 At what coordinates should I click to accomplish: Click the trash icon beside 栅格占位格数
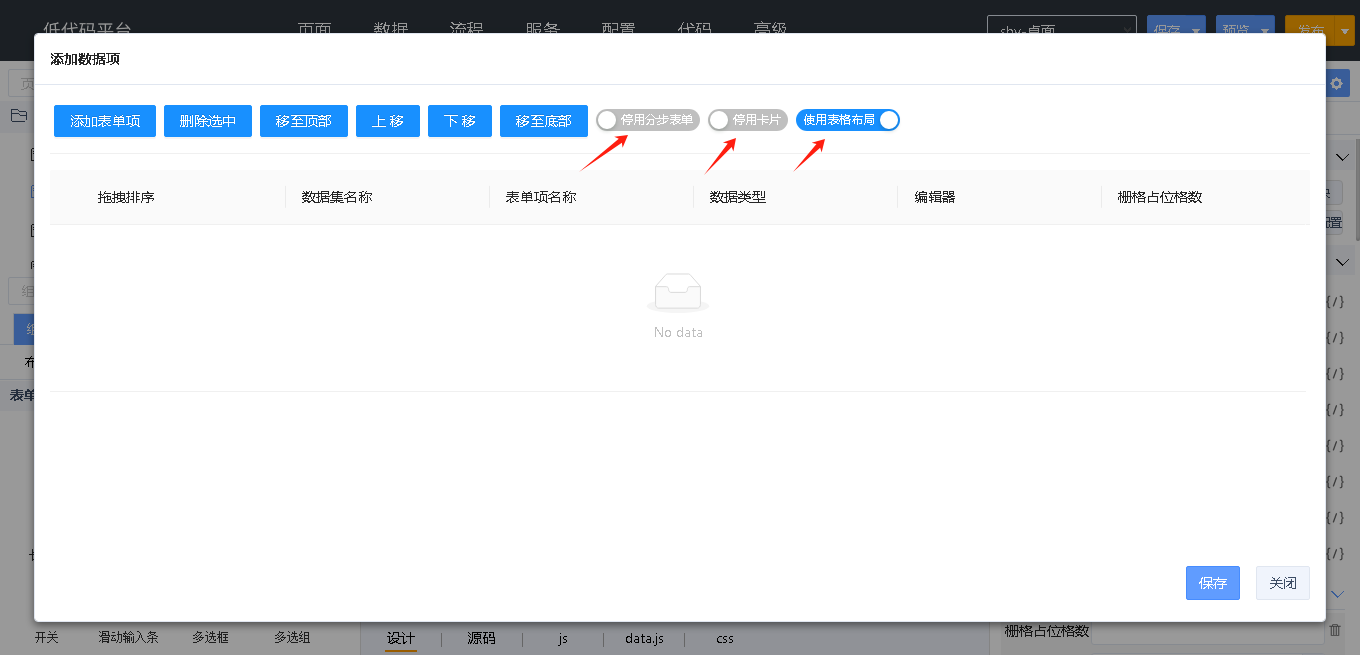(1334, 630)
